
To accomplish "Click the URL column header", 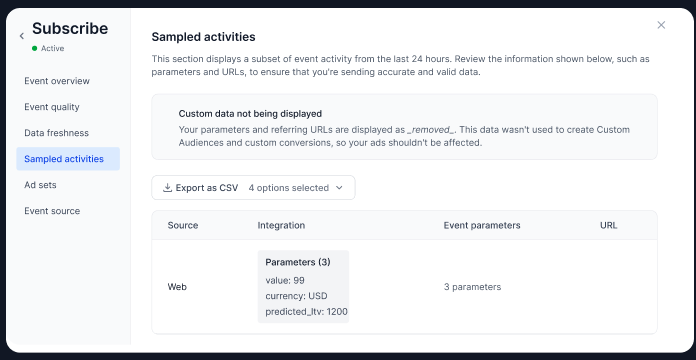I will [609, 225].
